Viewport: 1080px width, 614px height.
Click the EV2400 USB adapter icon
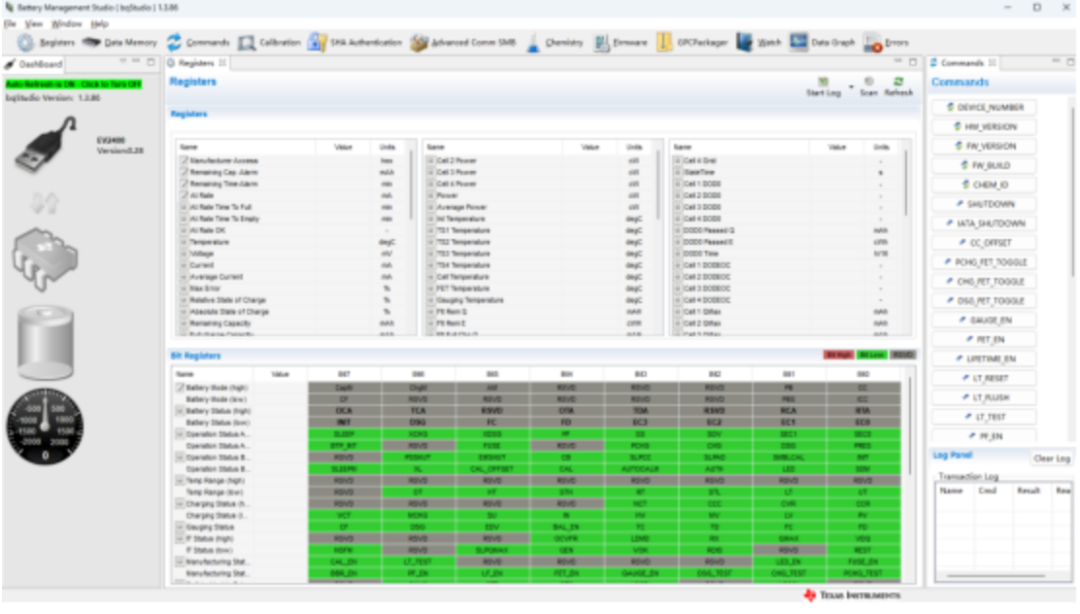point(45,145)
